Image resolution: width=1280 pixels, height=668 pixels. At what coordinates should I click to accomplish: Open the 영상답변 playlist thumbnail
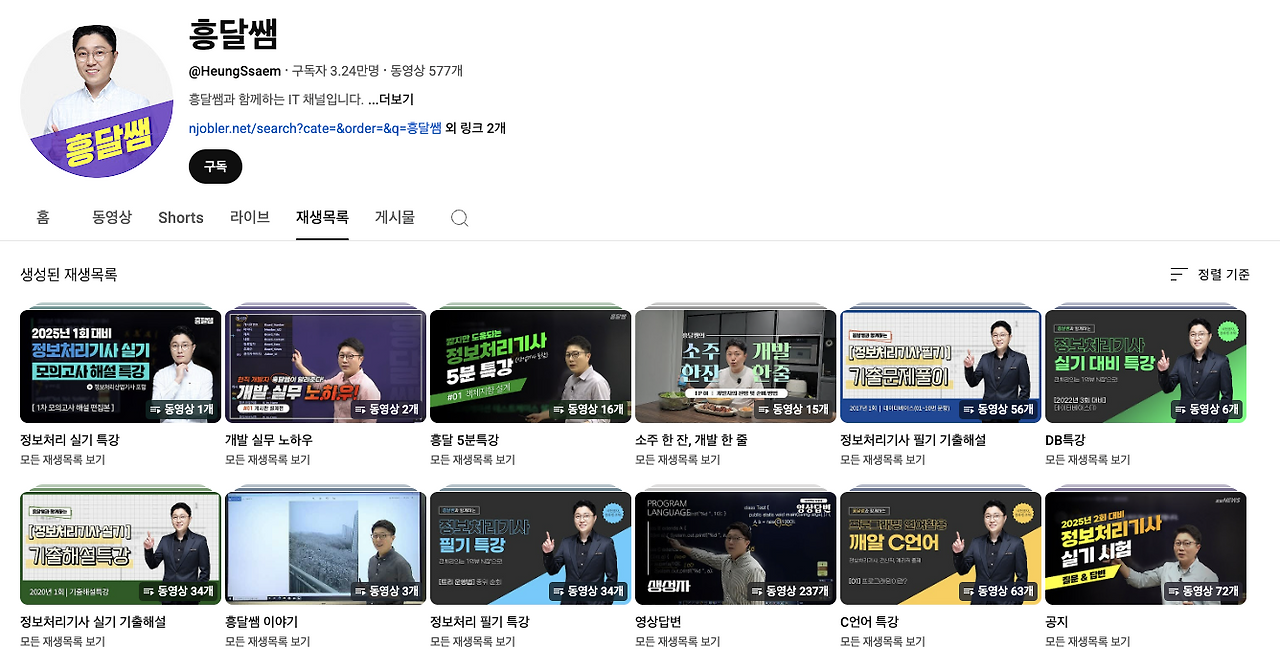click(x=736, y=548)
